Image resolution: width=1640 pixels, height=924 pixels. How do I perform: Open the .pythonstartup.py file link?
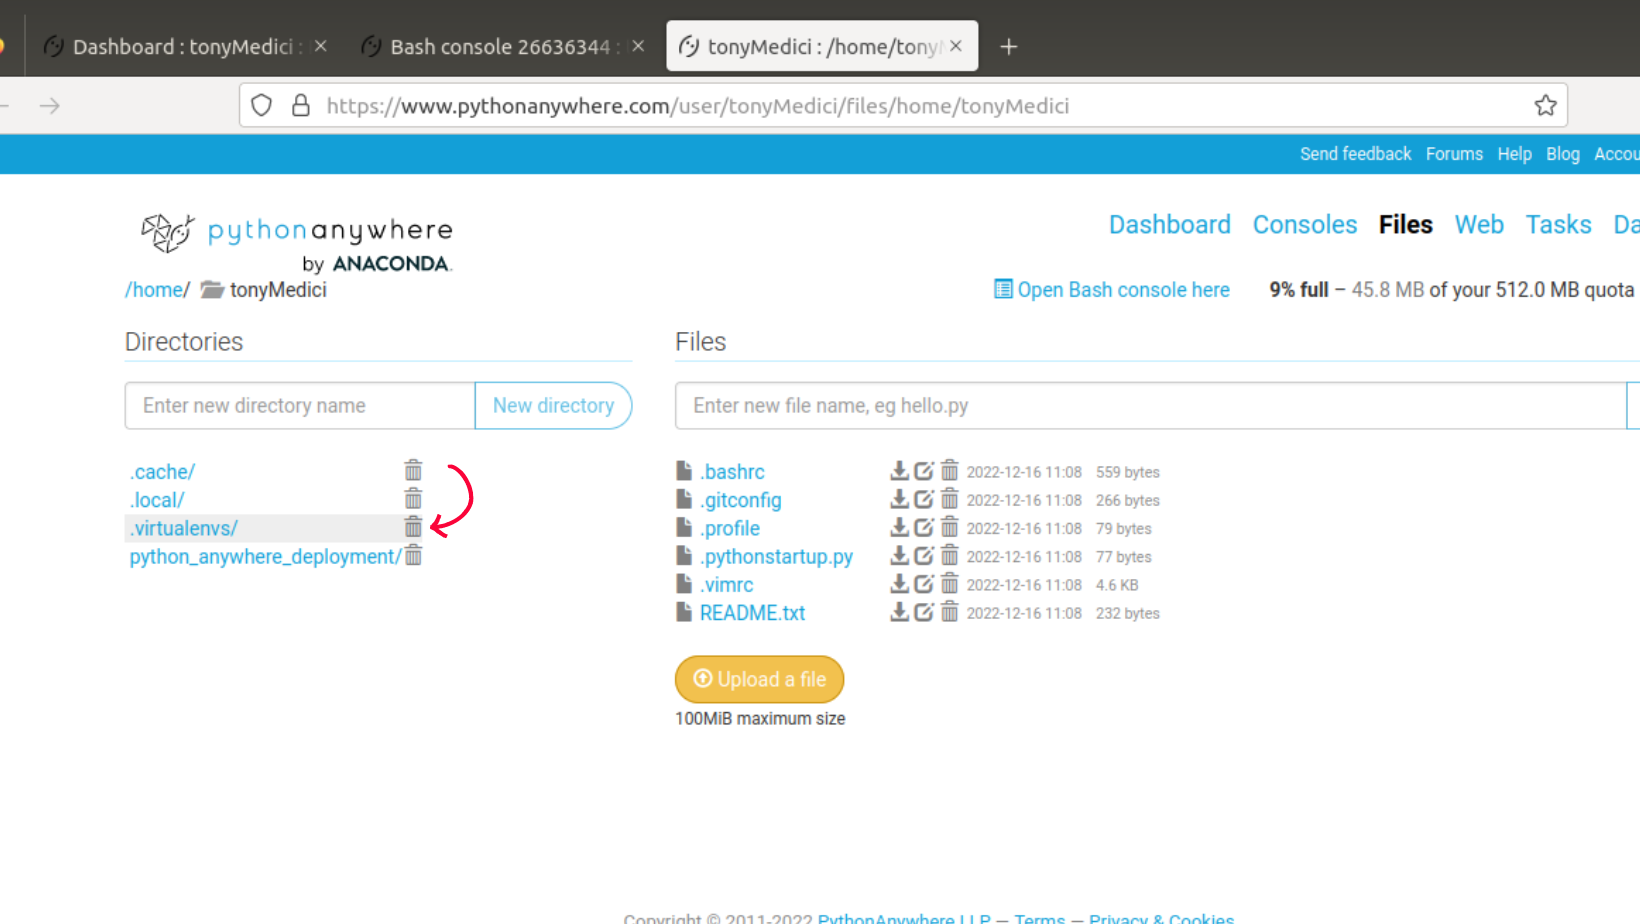tap(776, 556)
